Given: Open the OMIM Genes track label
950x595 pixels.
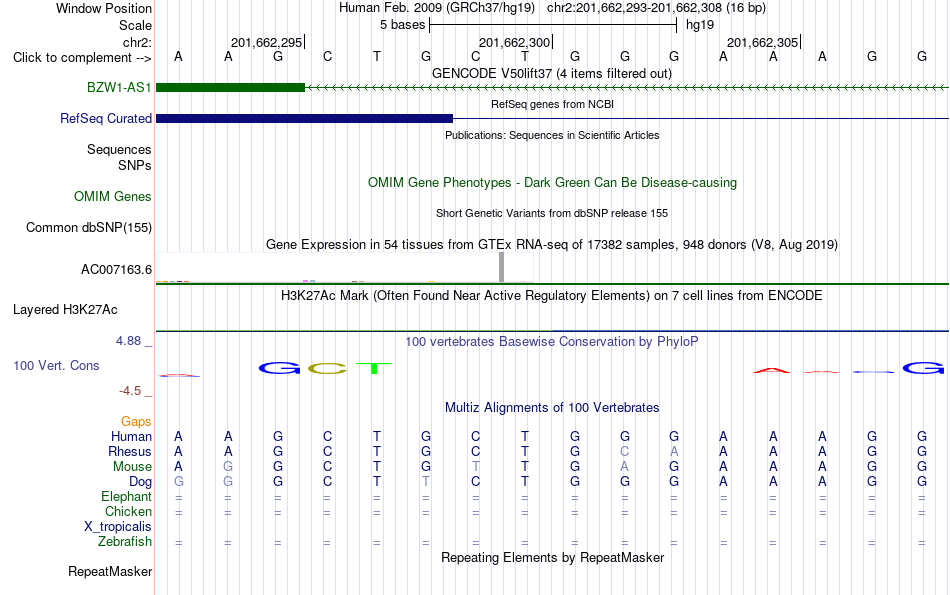Looking at the screenshot, I should point(112,196).
